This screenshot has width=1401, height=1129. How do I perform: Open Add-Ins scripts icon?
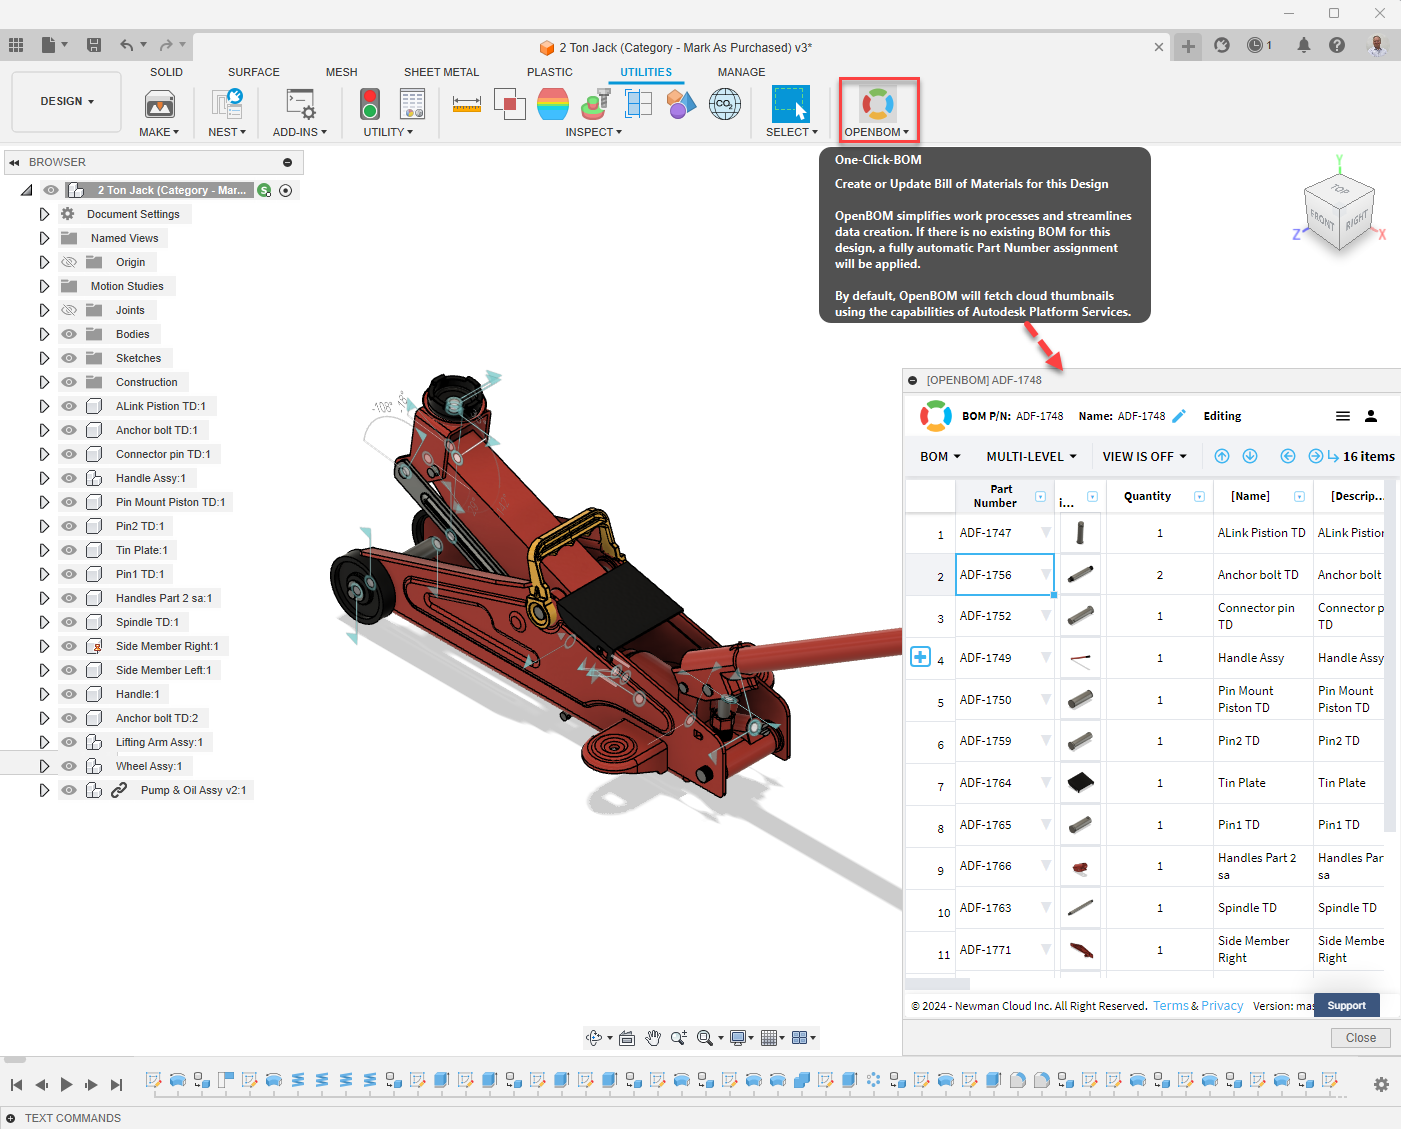pyautogui.click(x=300, y=103)
